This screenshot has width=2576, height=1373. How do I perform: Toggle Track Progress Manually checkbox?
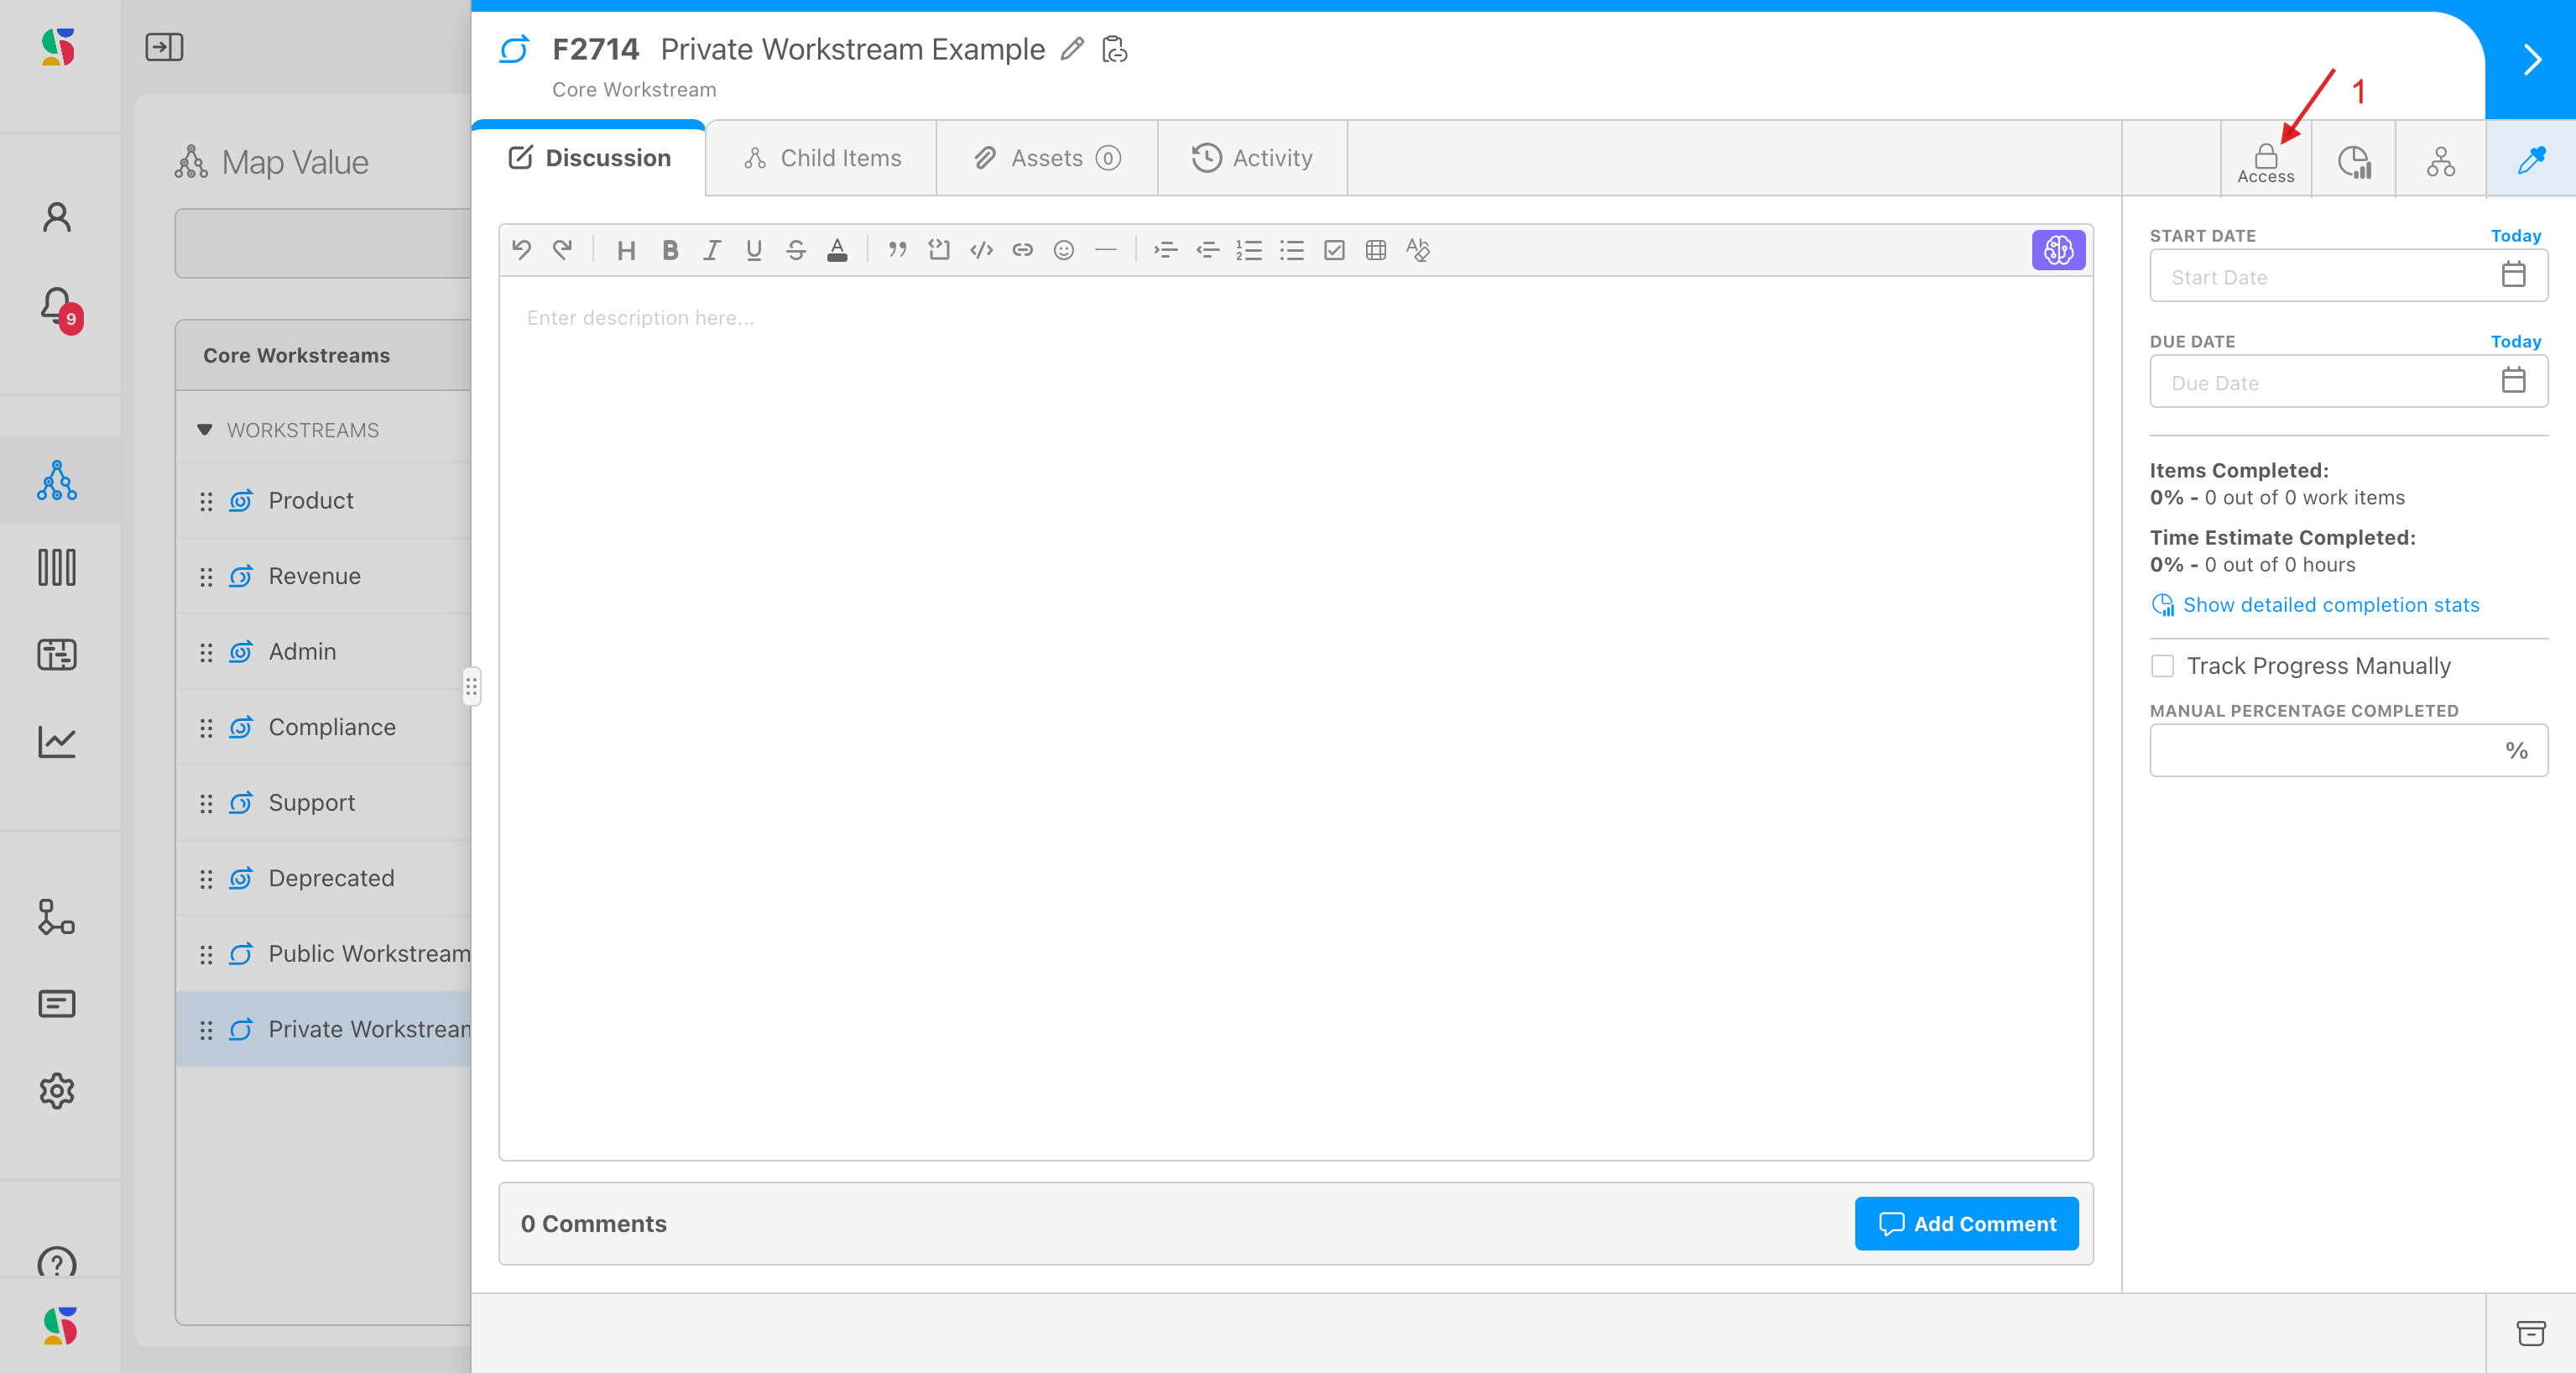(x=2162, y=666)
